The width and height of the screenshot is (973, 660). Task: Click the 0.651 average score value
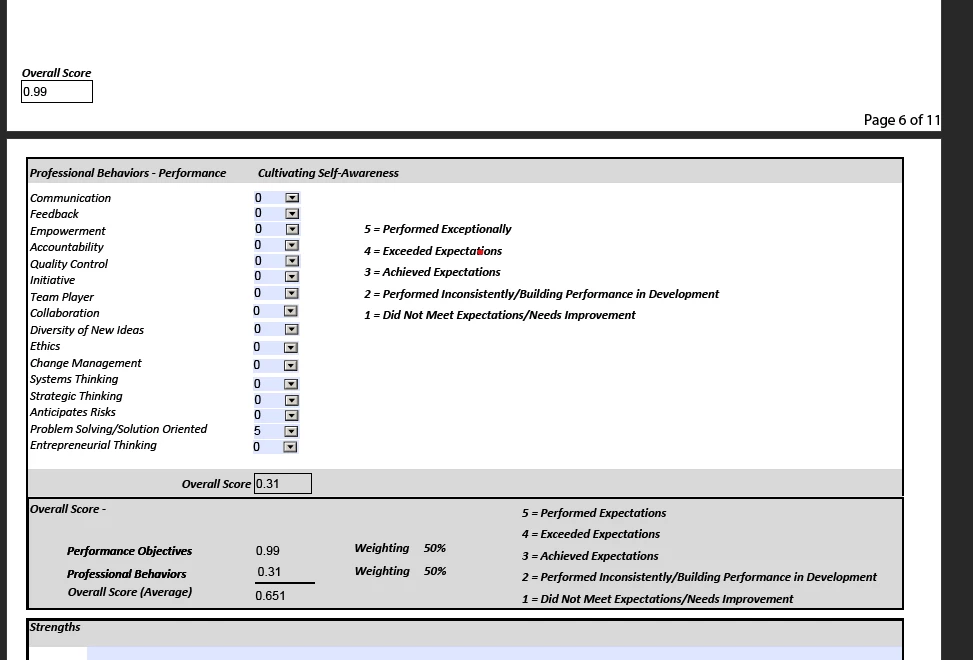click(270, 595)
